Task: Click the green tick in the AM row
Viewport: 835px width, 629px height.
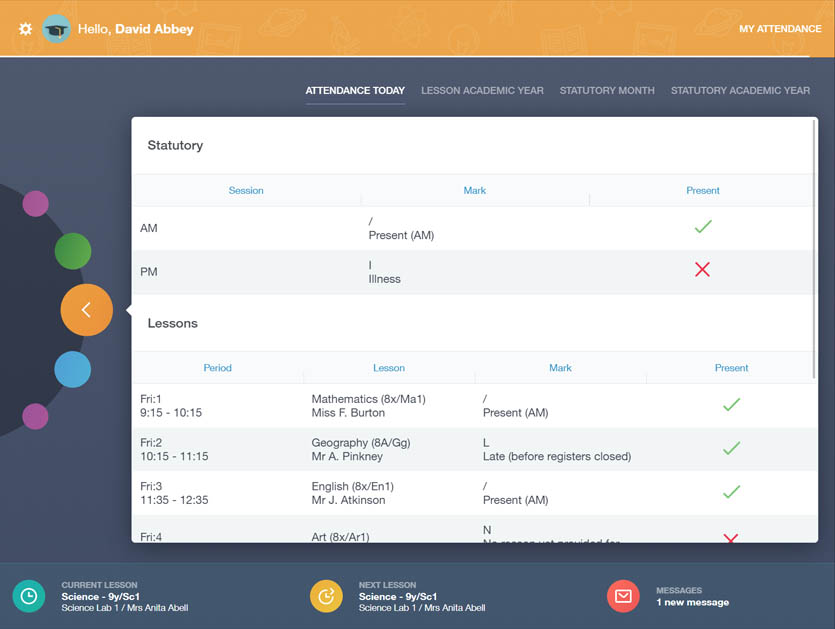Action: tap(703, 226)
